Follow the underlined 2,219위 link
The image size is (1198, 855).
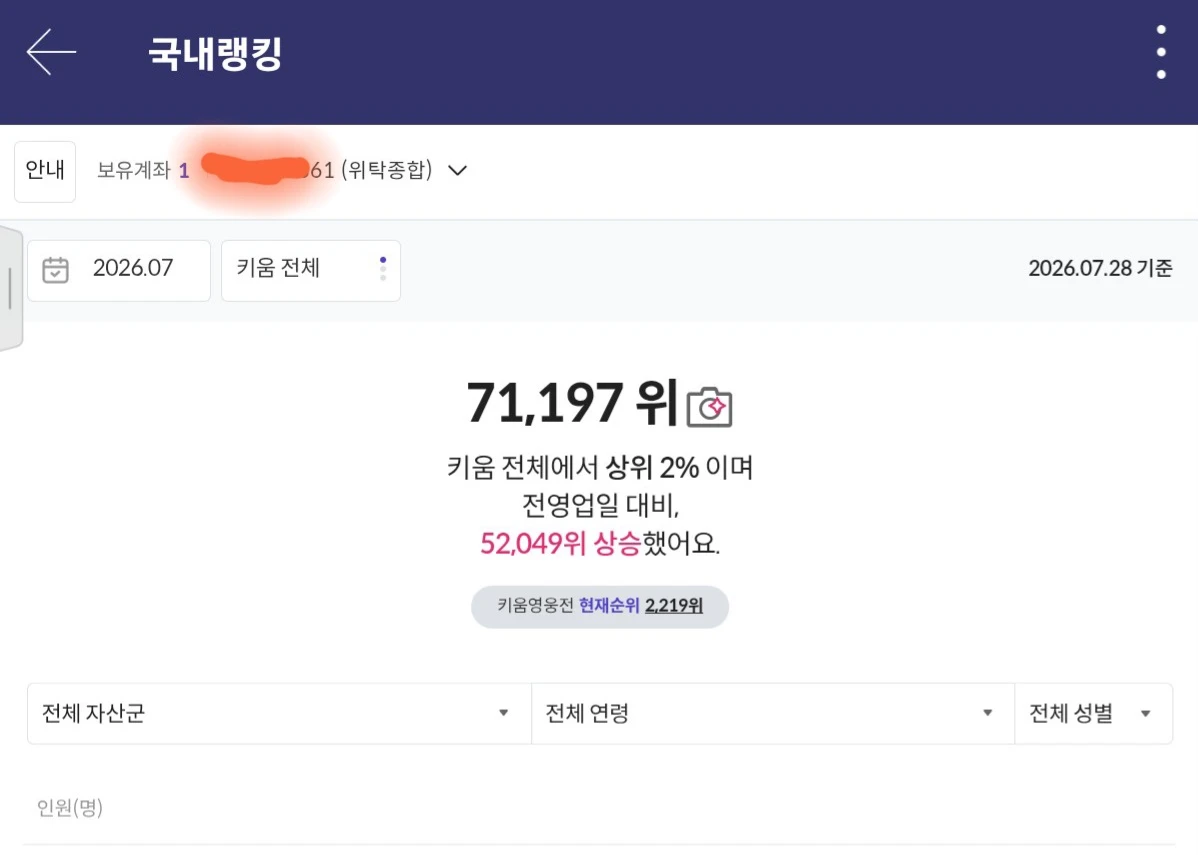point(674,606)
